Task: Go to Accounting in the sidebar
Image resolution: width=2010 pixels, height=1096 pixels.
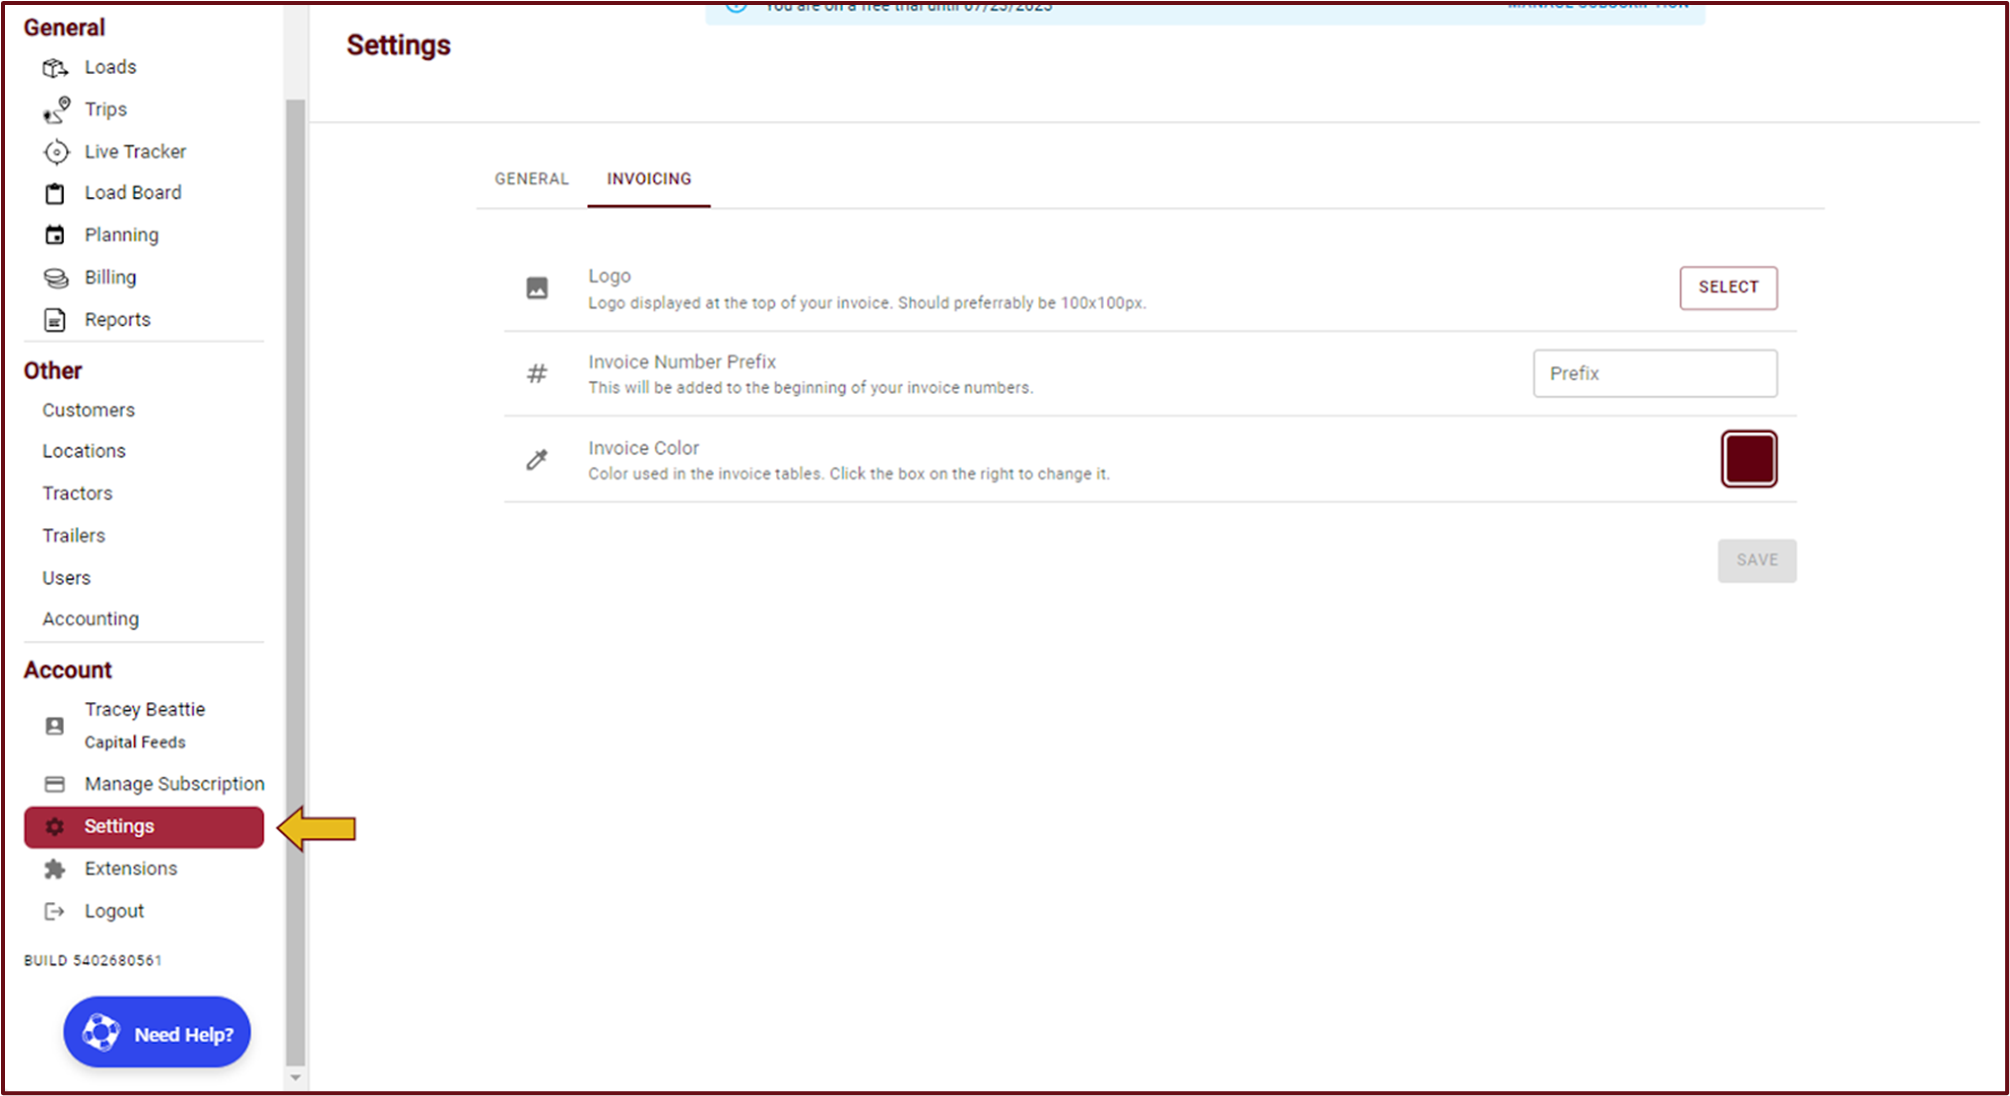Action: pyautogui.click(x=90, y=619)
